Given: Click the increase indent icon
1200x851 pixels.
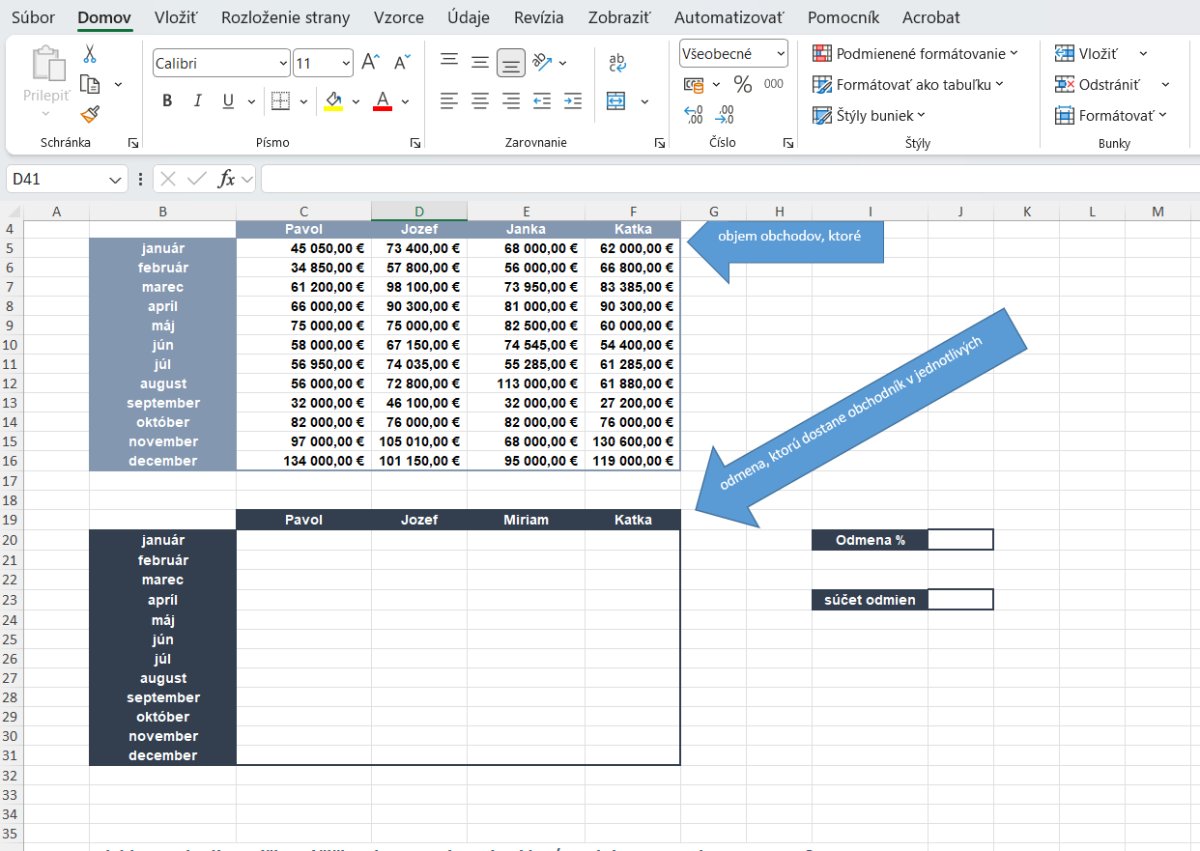Looking at the screenshot, I should [573, 101].
